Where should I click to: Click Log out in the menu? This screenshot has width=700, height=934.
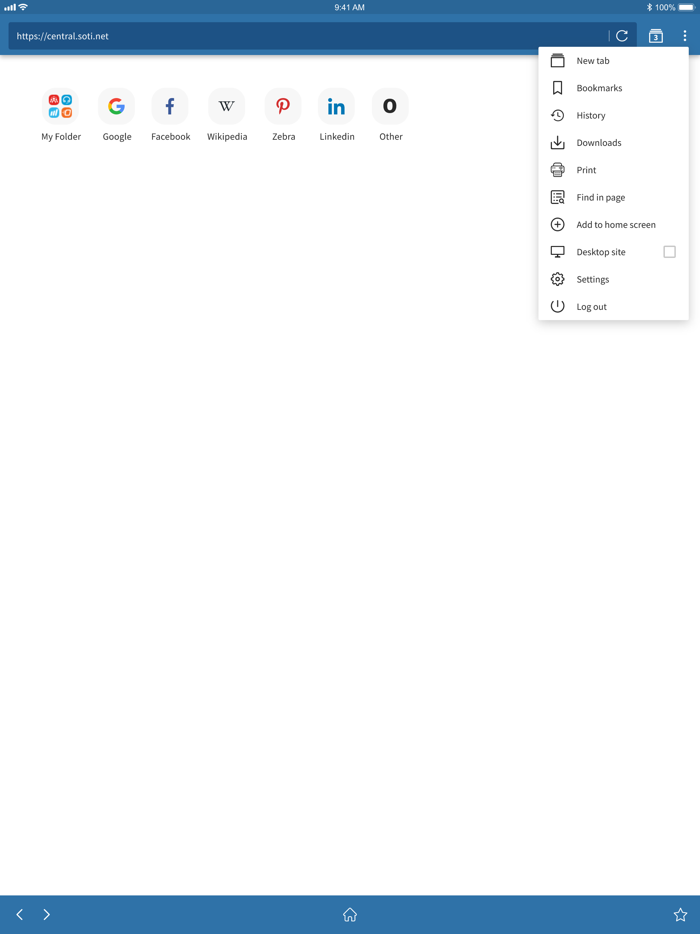(614, 307)
